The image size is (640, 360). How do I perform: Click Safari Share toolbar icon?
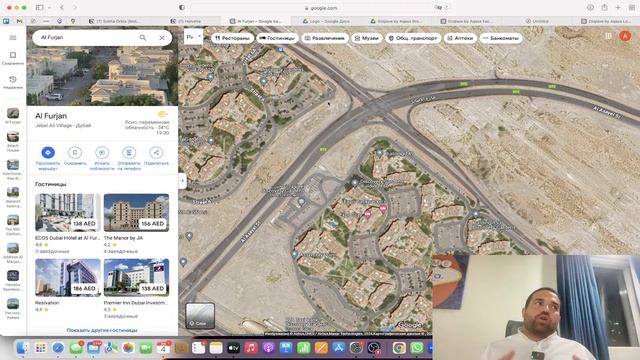[x=604, y=8]
